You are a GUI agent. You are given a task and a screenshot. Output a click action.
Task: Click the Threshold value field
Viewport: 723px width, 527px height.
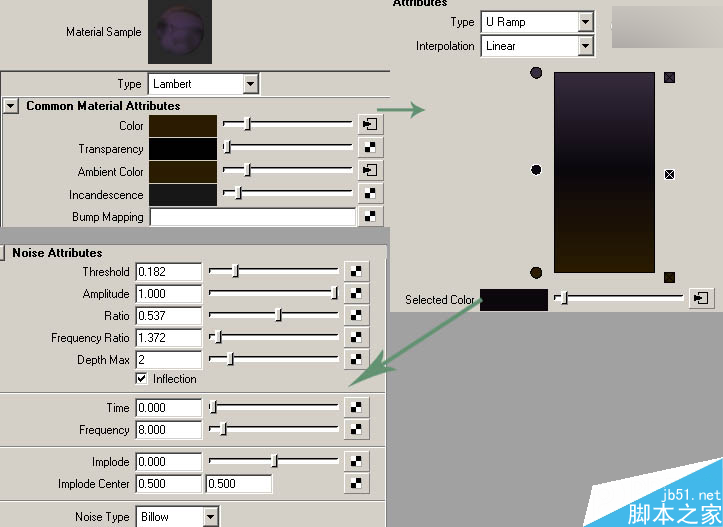pyautogui.click(x=169, y=272)
